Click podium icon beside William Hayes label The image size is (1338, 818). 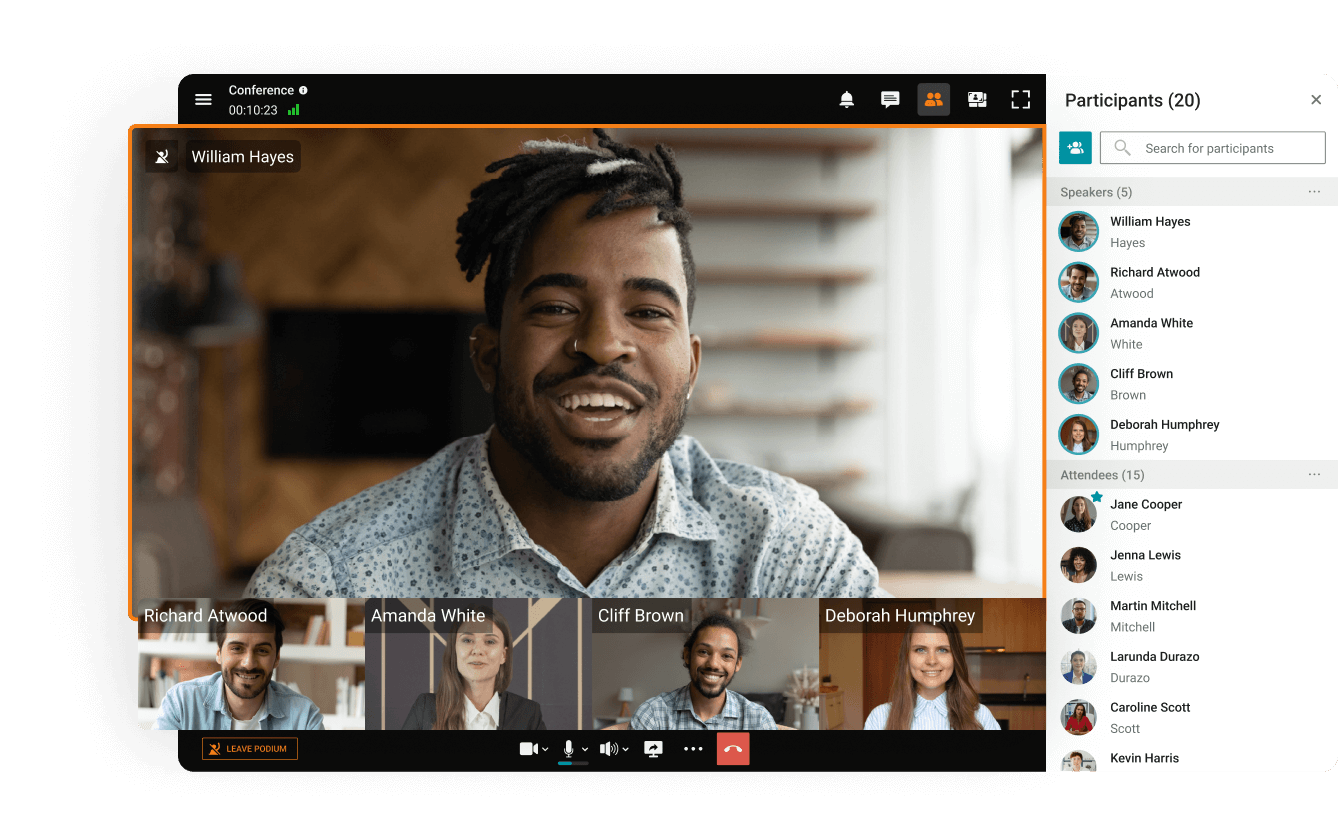pyautogui.click(x=162, y=157)
